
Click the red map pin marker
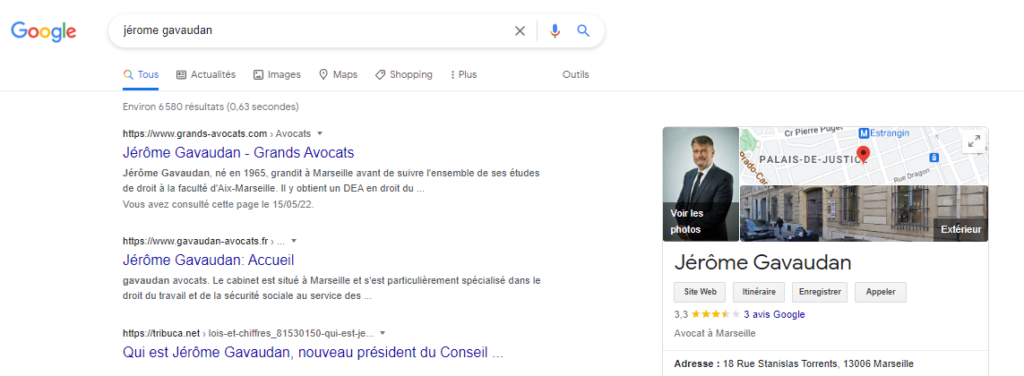click(x=863, y=154)
